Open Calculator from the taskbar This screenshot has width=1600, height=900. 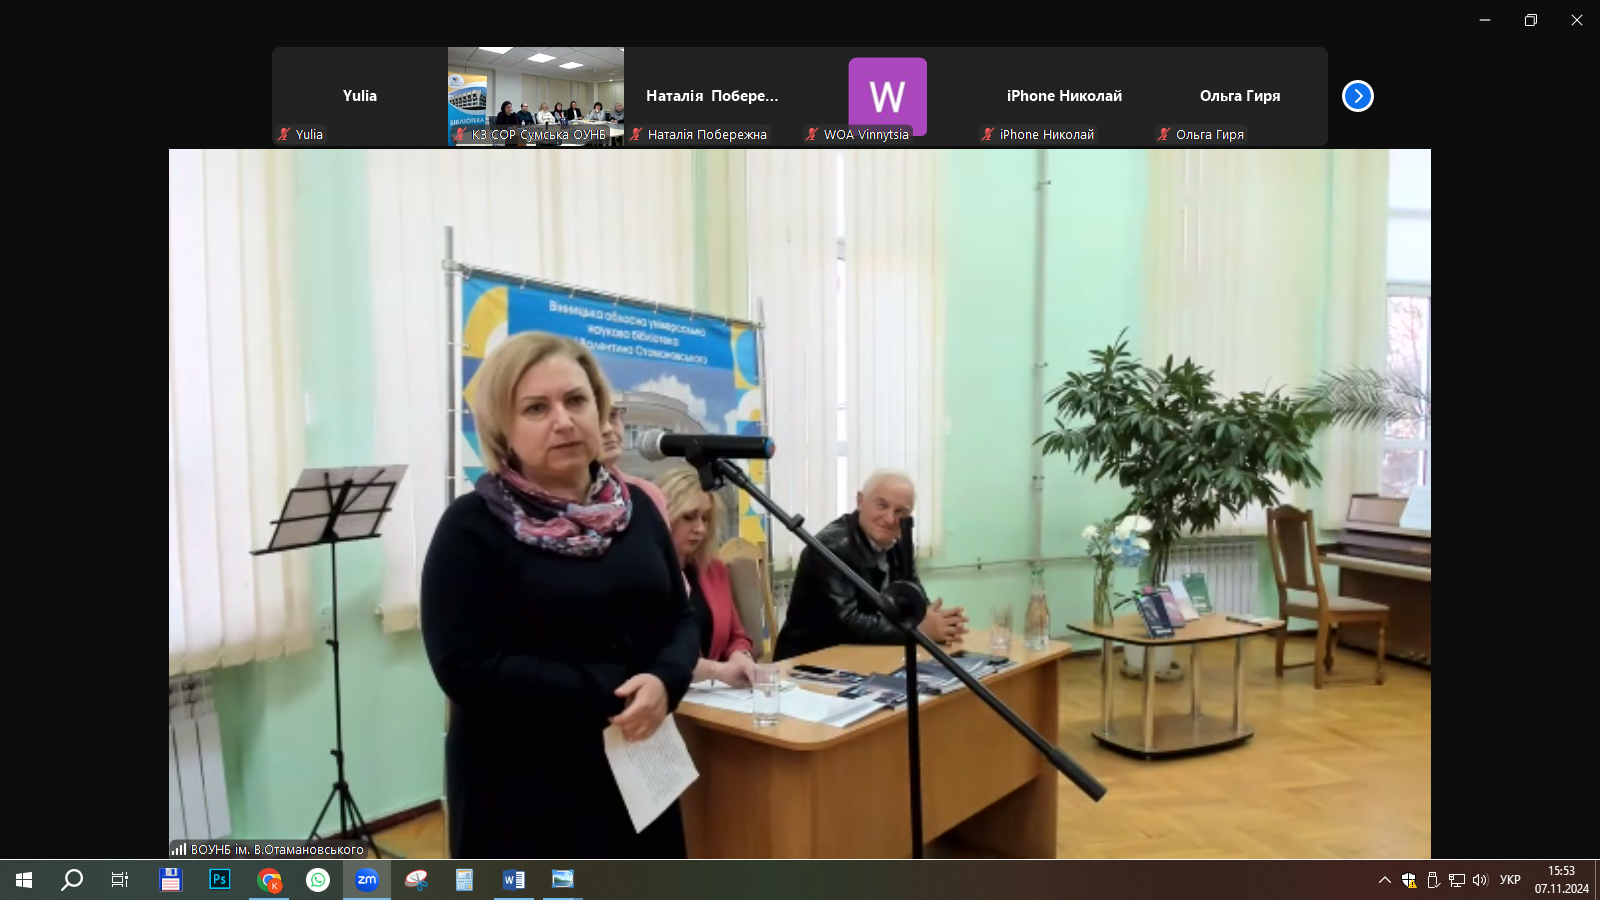(x=464, y=880)
